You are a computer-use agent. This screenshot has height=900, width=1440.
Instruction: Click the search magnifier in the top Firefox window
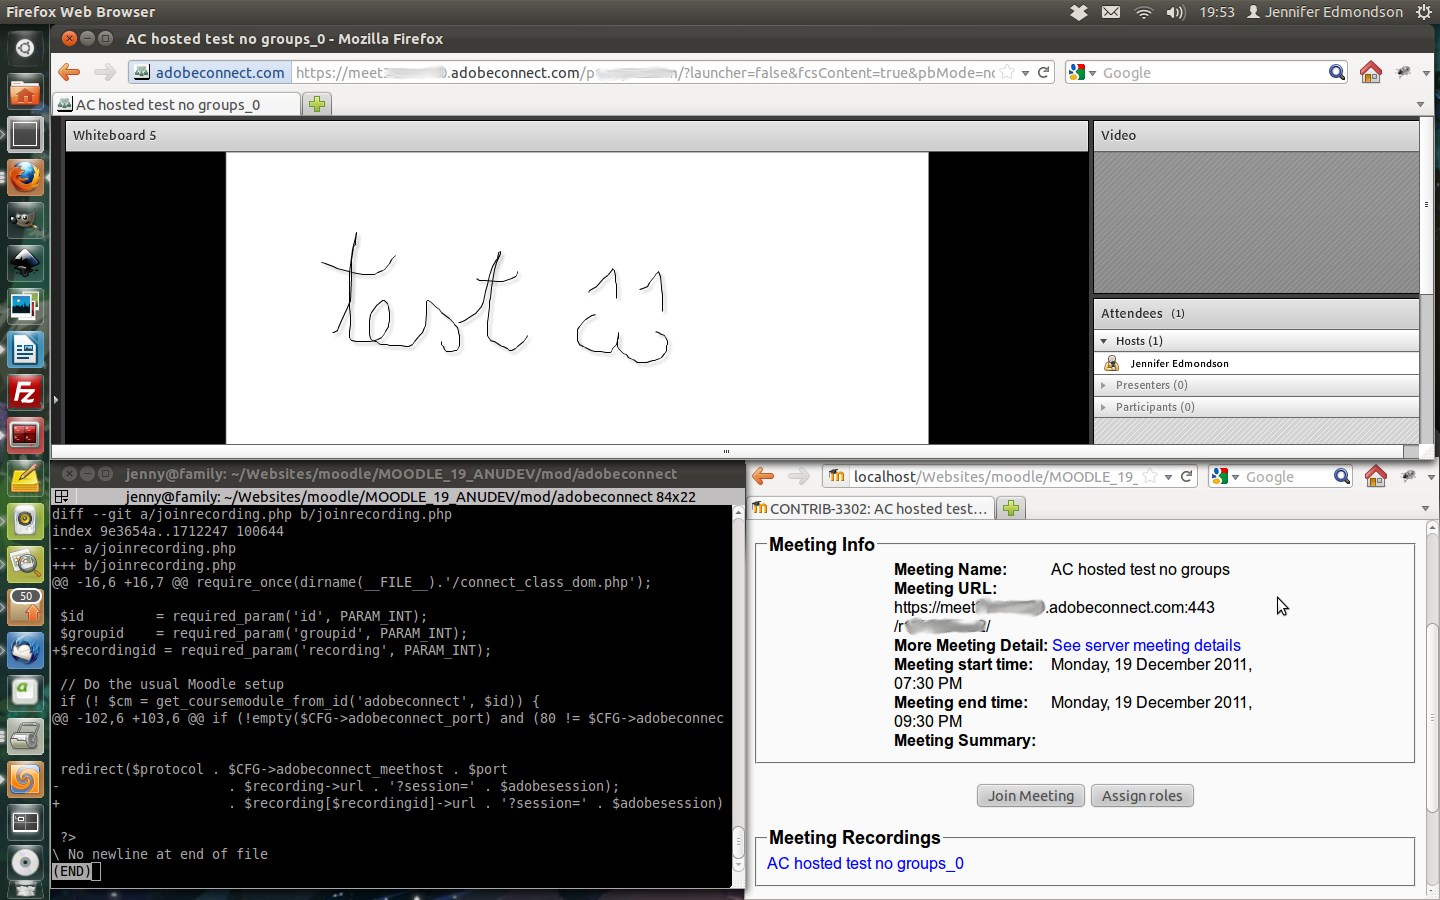point(1337,72)
